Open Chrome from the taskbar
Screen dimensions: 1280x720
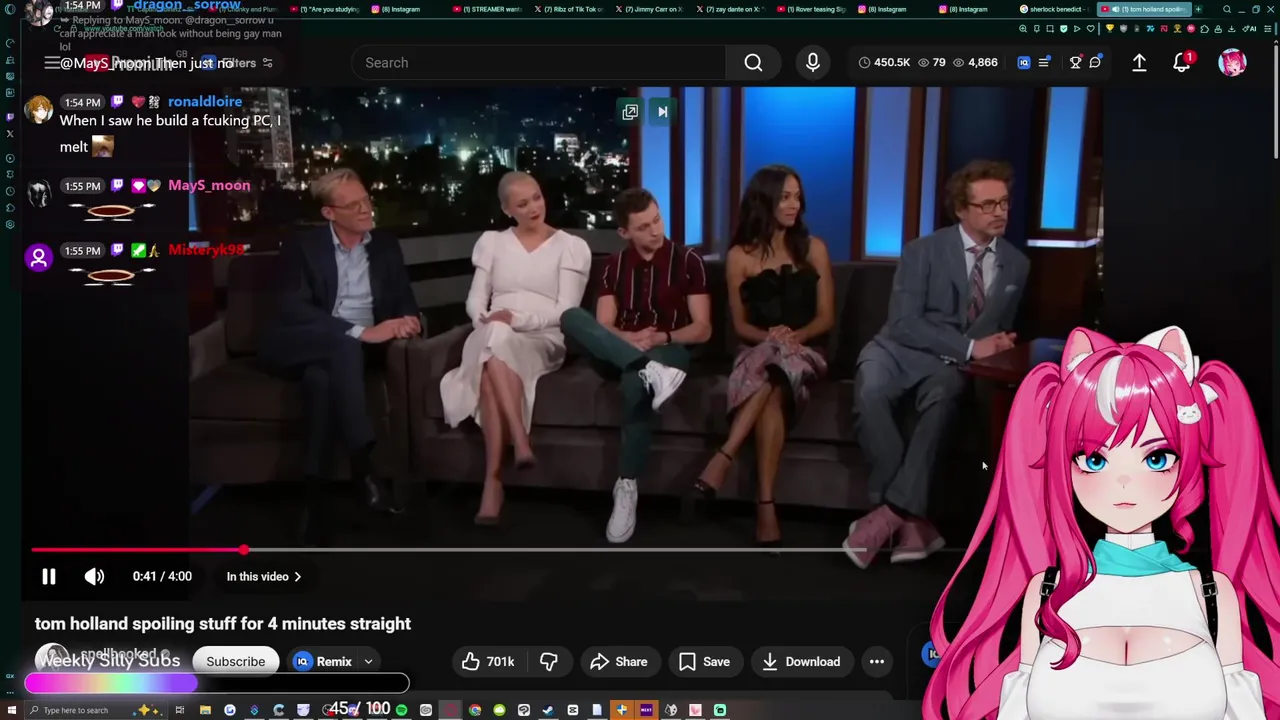pyautogui.click(x=475, y=710)
